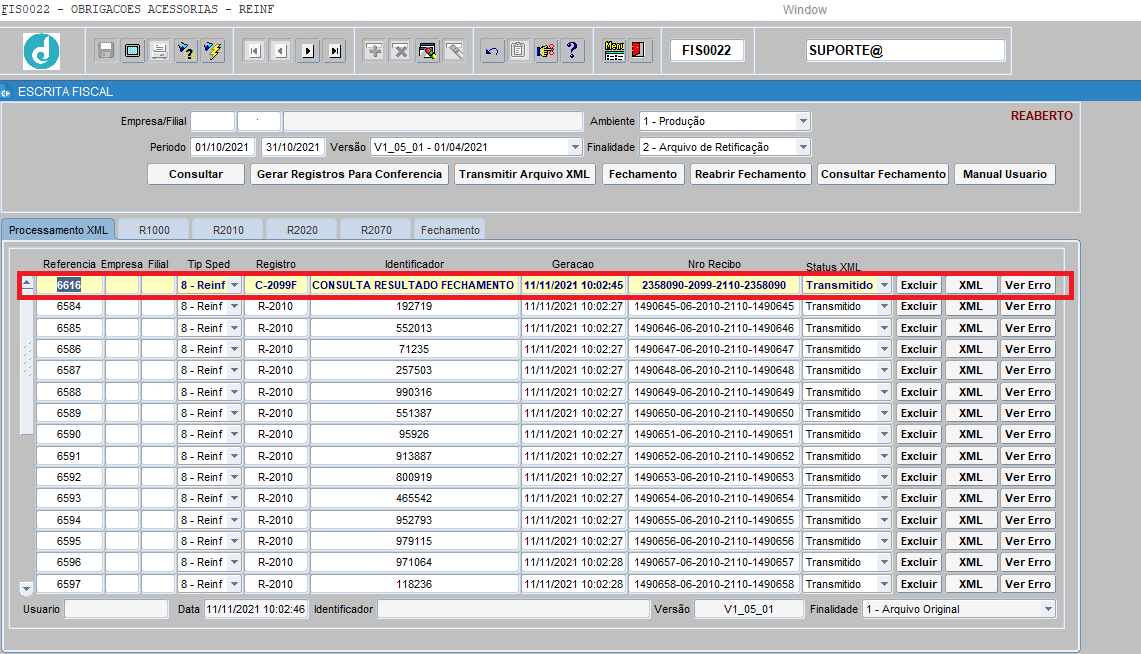Select Referencia cell 6591
Screen dimensions: 1141x654
(69, 456)
